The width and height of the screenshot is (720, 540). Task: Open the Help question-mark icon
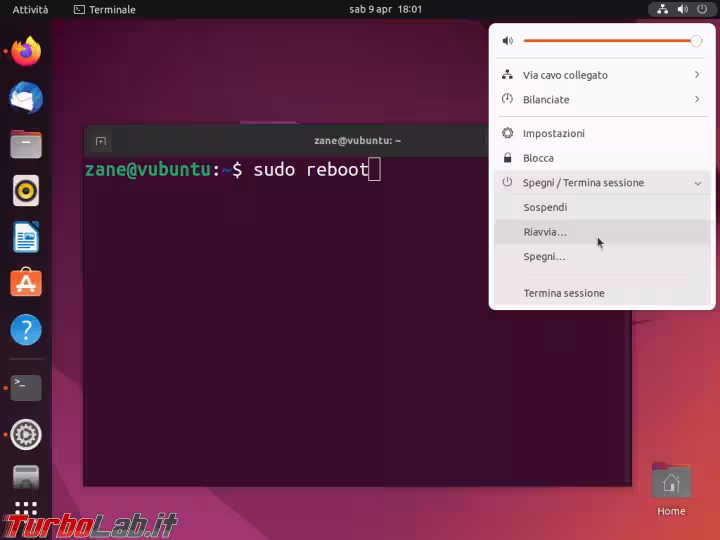(x=26, y=330)
